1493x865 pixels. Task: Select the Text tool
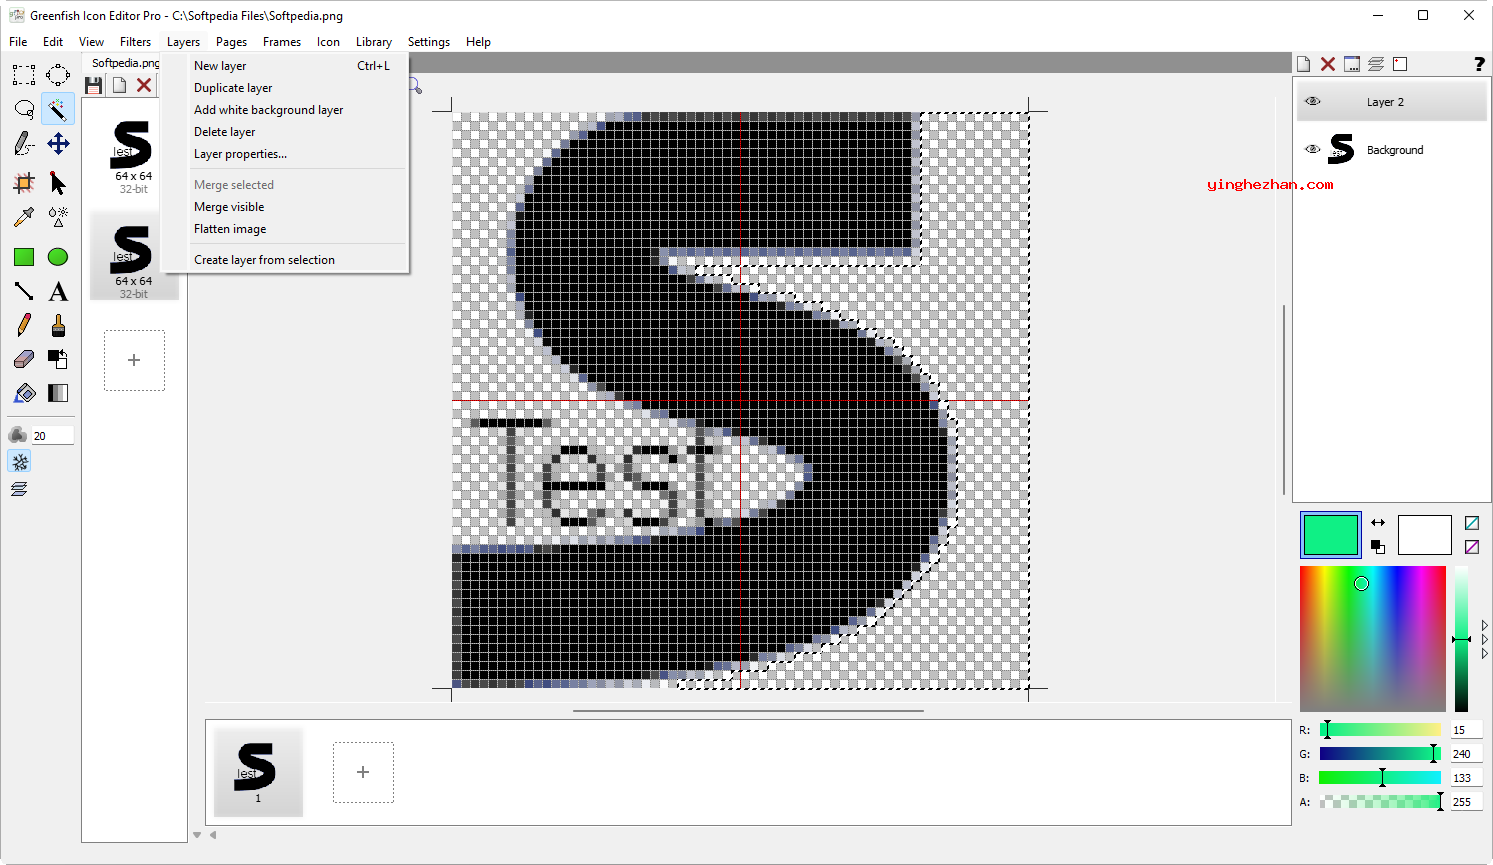coord(58,291)
